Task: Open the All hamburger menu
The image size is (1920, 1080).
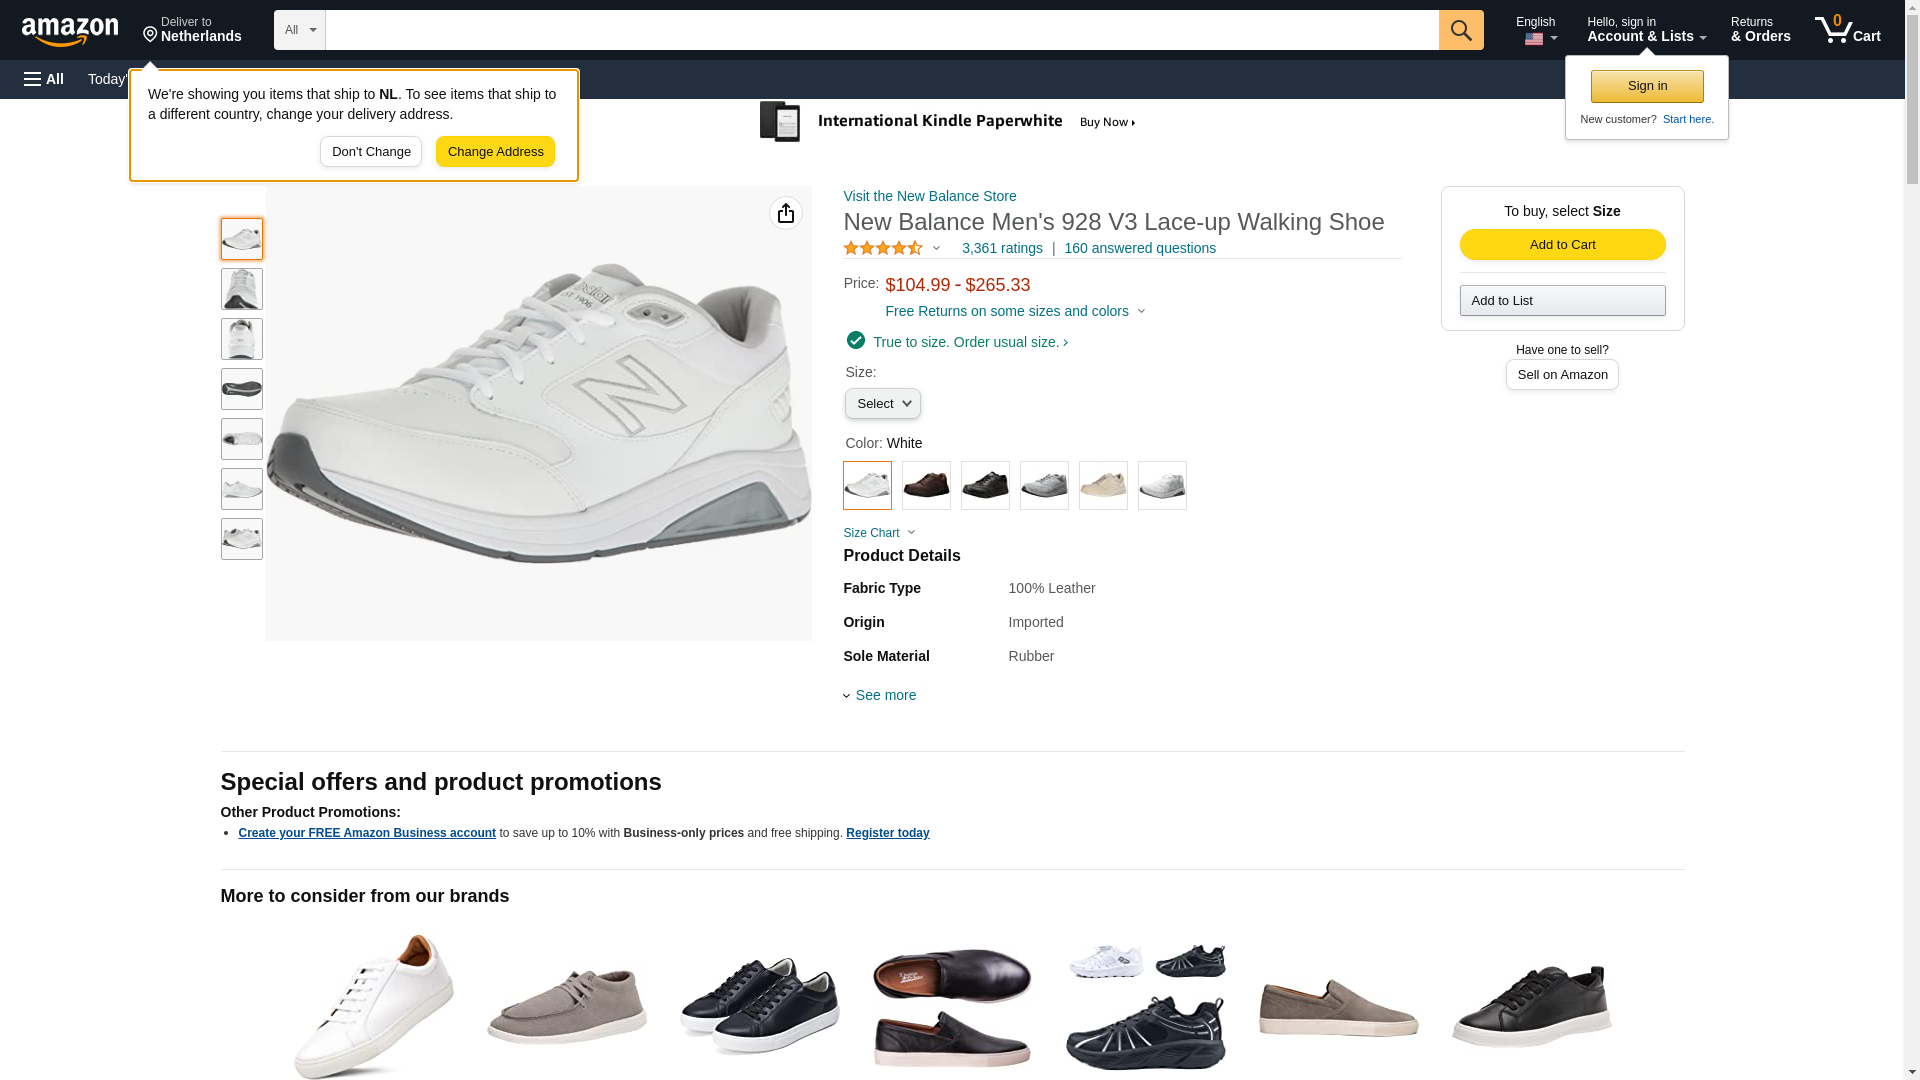Action: click(x=44, y=79)
